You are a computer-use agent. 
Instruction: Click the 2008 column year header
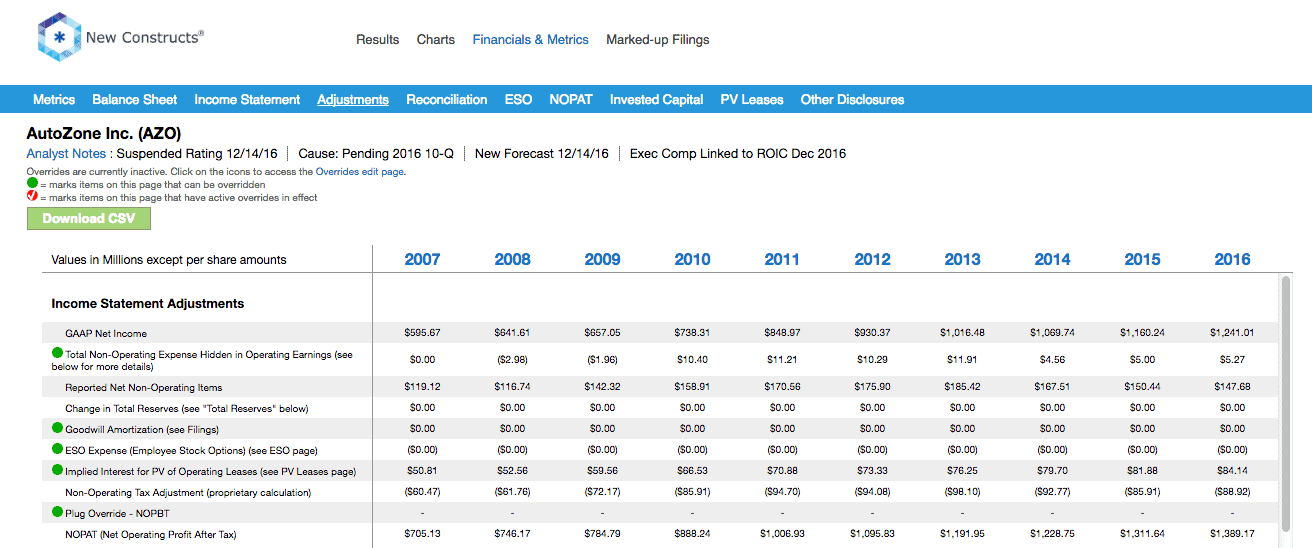(512, 259)
